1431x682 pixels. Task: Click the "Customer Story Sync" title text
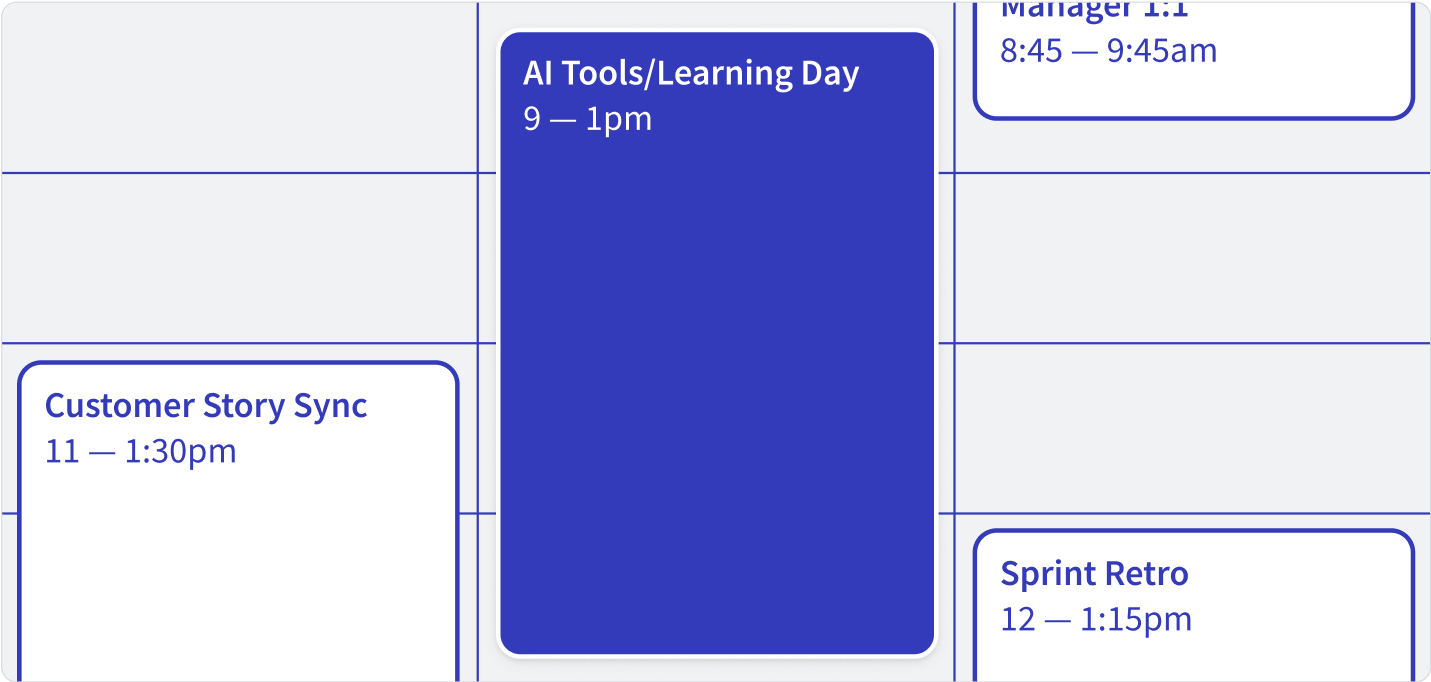click(206, 406)
